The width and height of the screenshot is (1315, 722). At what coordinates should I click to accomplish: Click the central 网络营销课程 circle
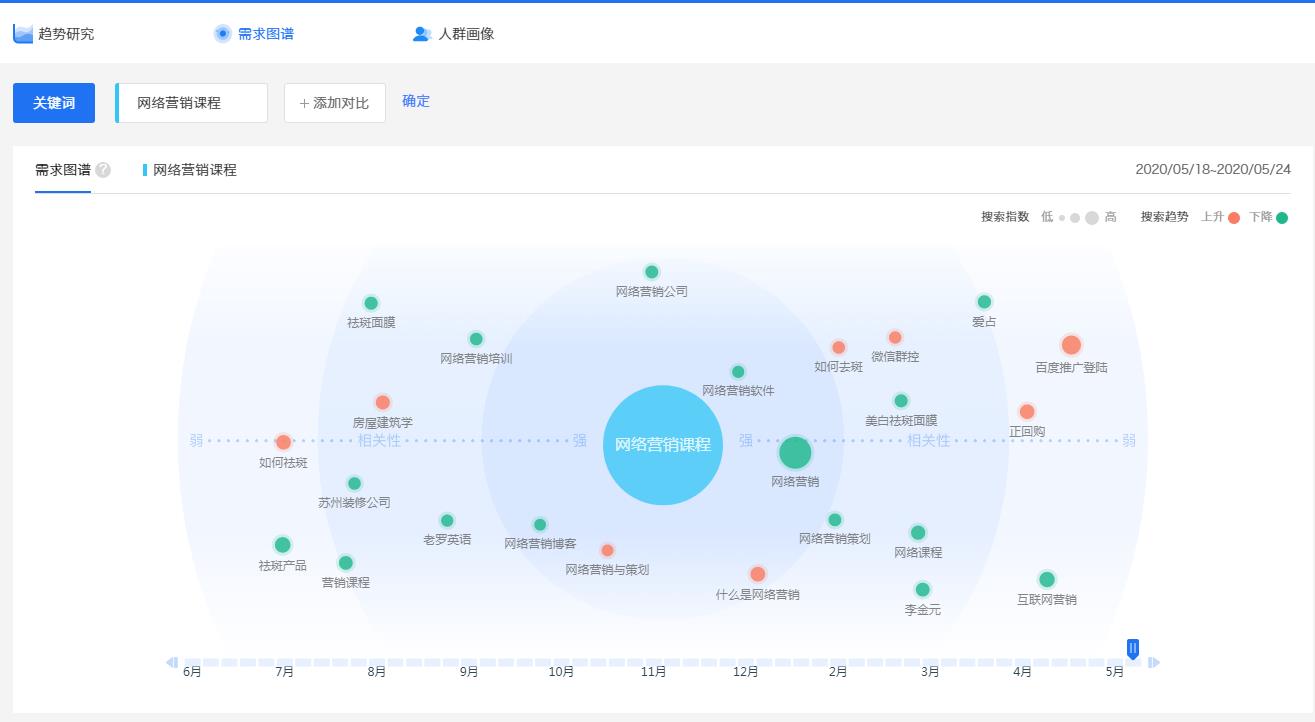tap(662, 445)
